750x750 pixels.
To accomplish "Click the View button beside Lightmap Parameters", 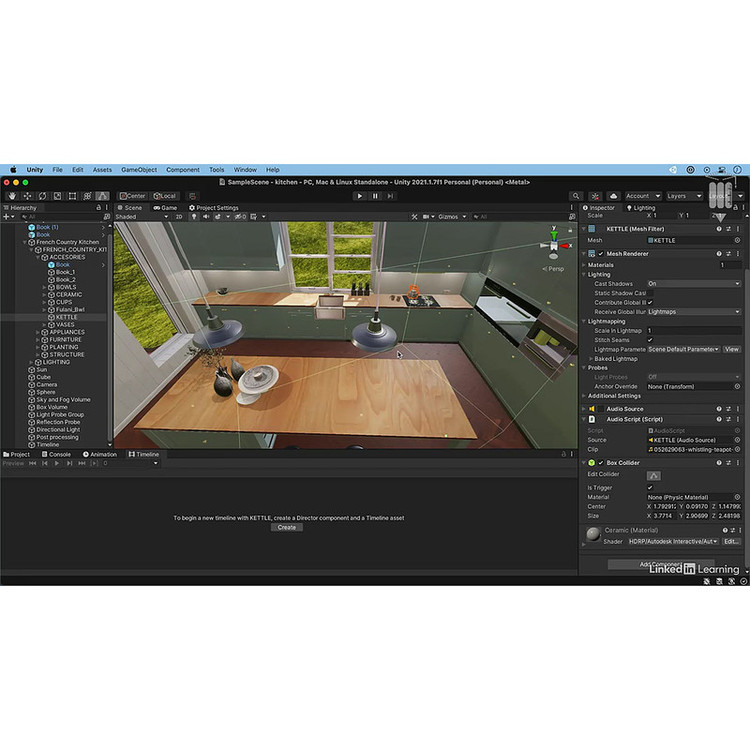I will pyautogui.click(x=732, y=349).
